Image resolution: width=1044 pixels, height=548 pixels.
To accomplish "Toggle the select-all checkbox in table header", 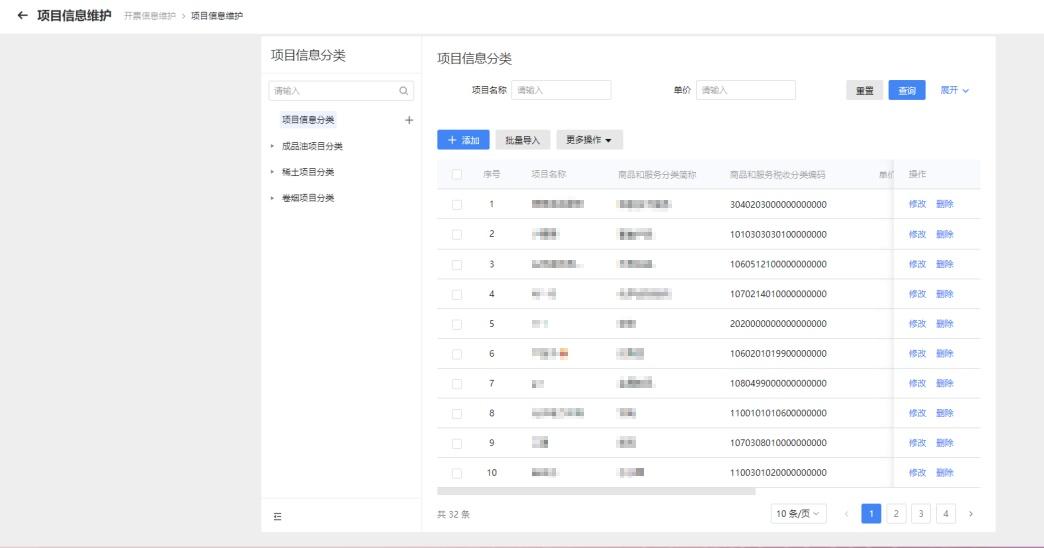I will pos(457,174).
